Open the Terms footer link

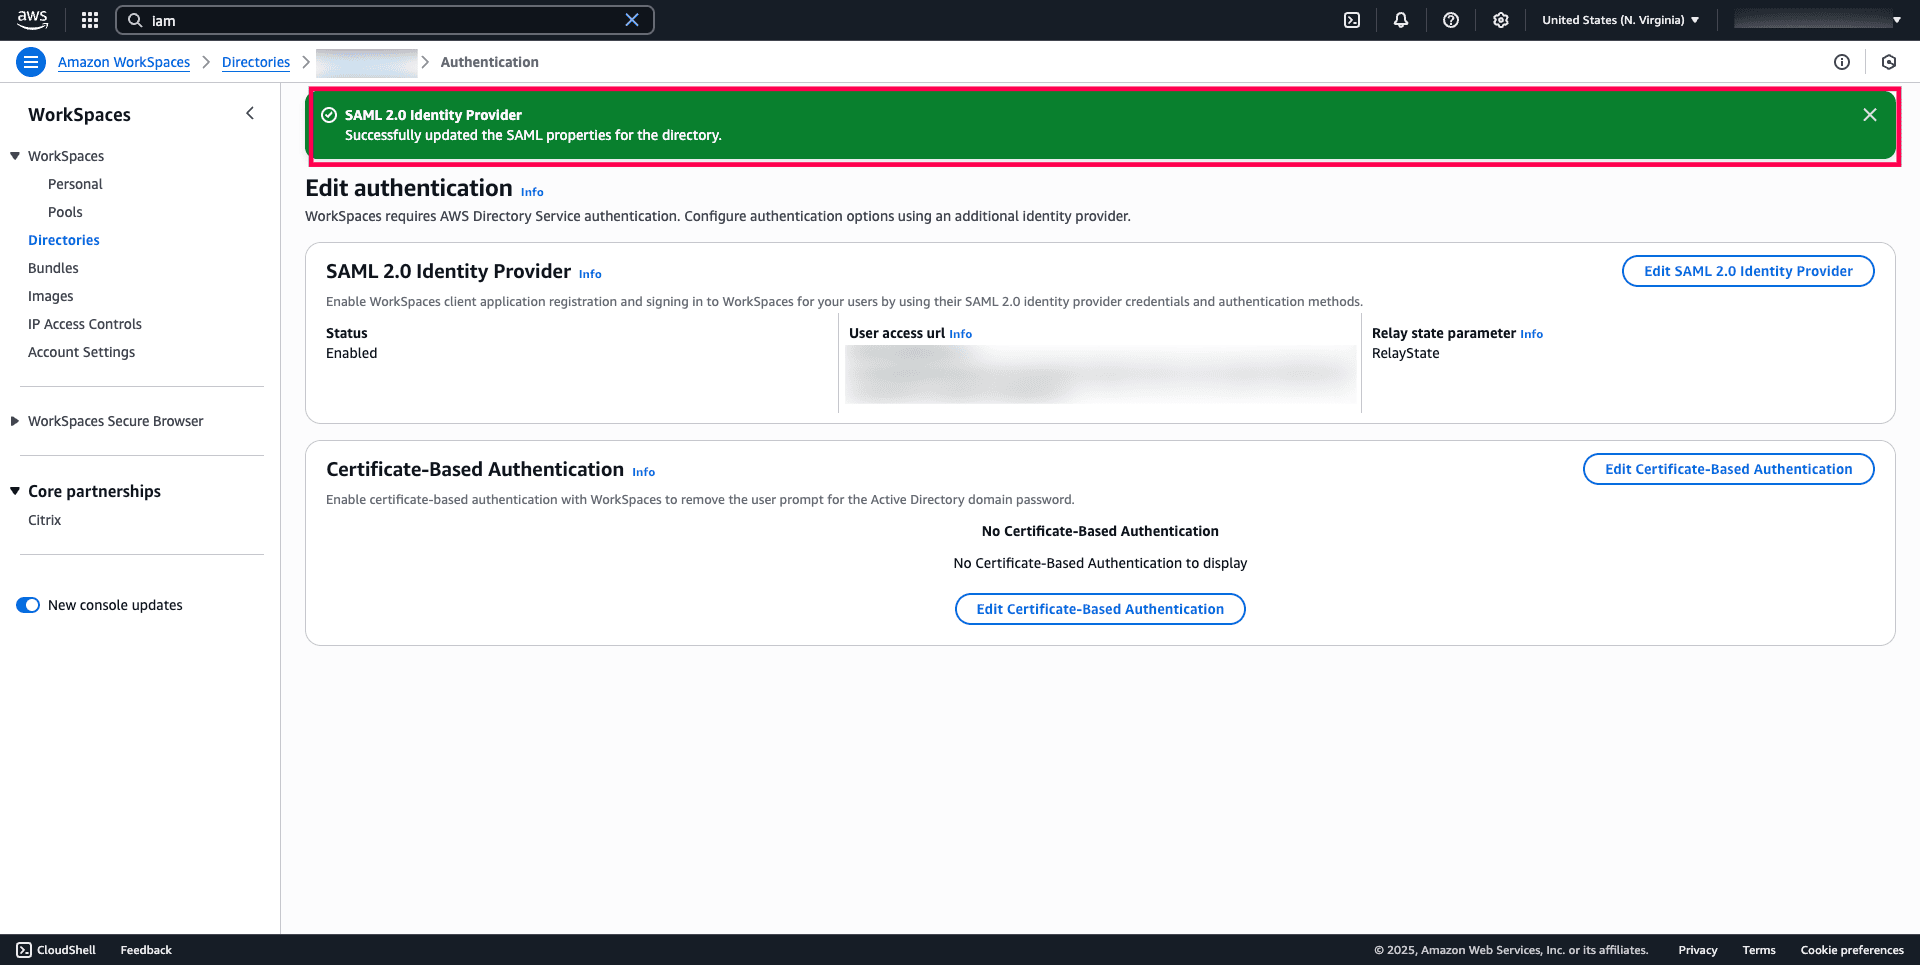(x=1759, y=950)
